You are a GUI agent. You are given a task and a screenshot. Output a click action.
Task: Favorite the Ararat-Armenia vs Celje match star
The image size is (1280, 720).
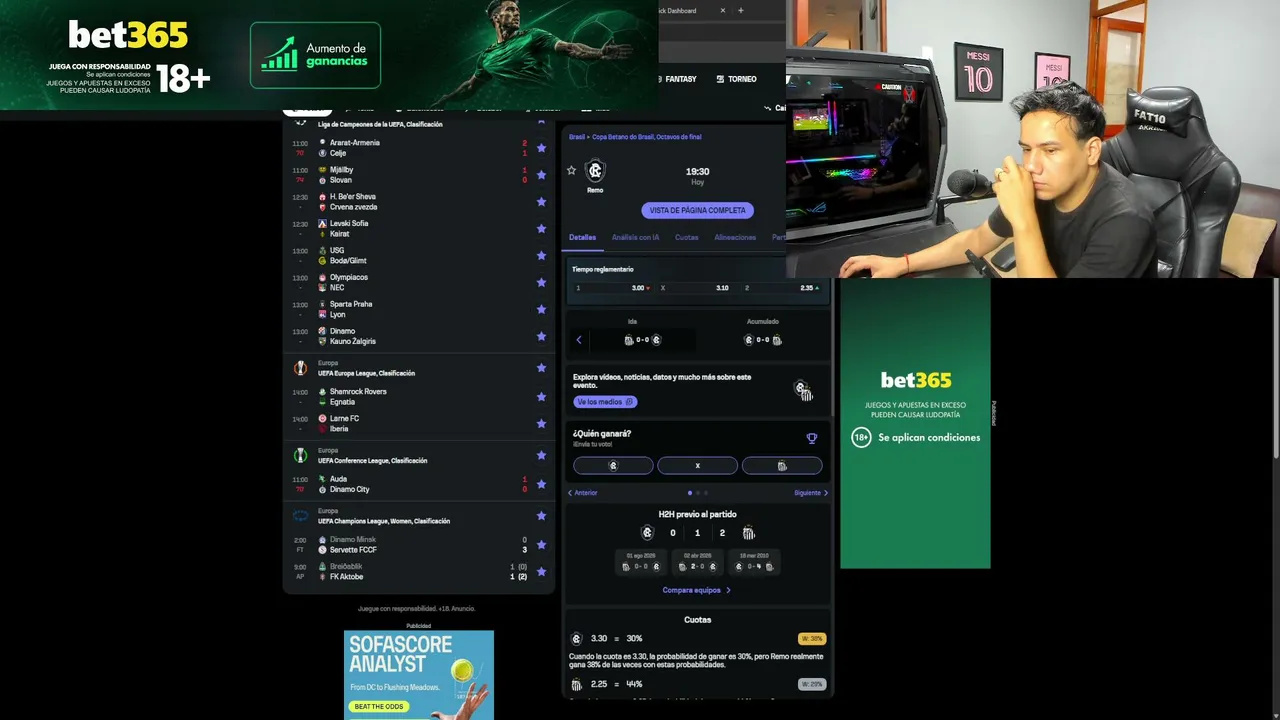click(541, 148)
